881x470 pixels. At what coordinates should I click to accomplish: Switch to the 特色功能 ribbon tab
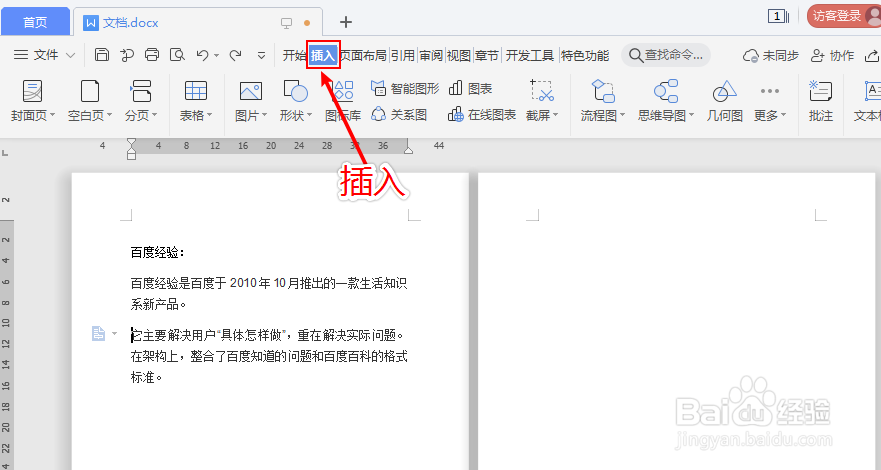[585, 55]
